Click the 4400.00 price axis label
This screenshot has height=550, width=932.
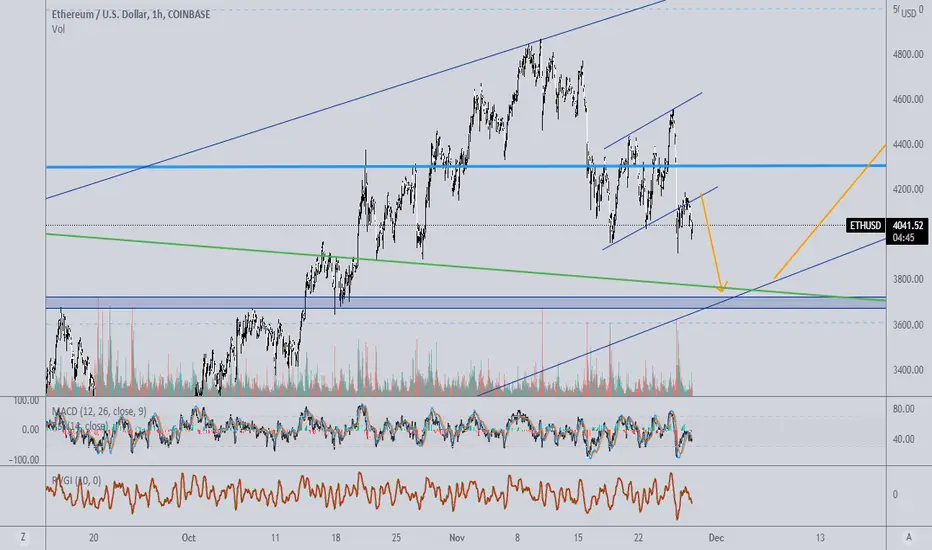pyautogui.click(x=908, y=144)
